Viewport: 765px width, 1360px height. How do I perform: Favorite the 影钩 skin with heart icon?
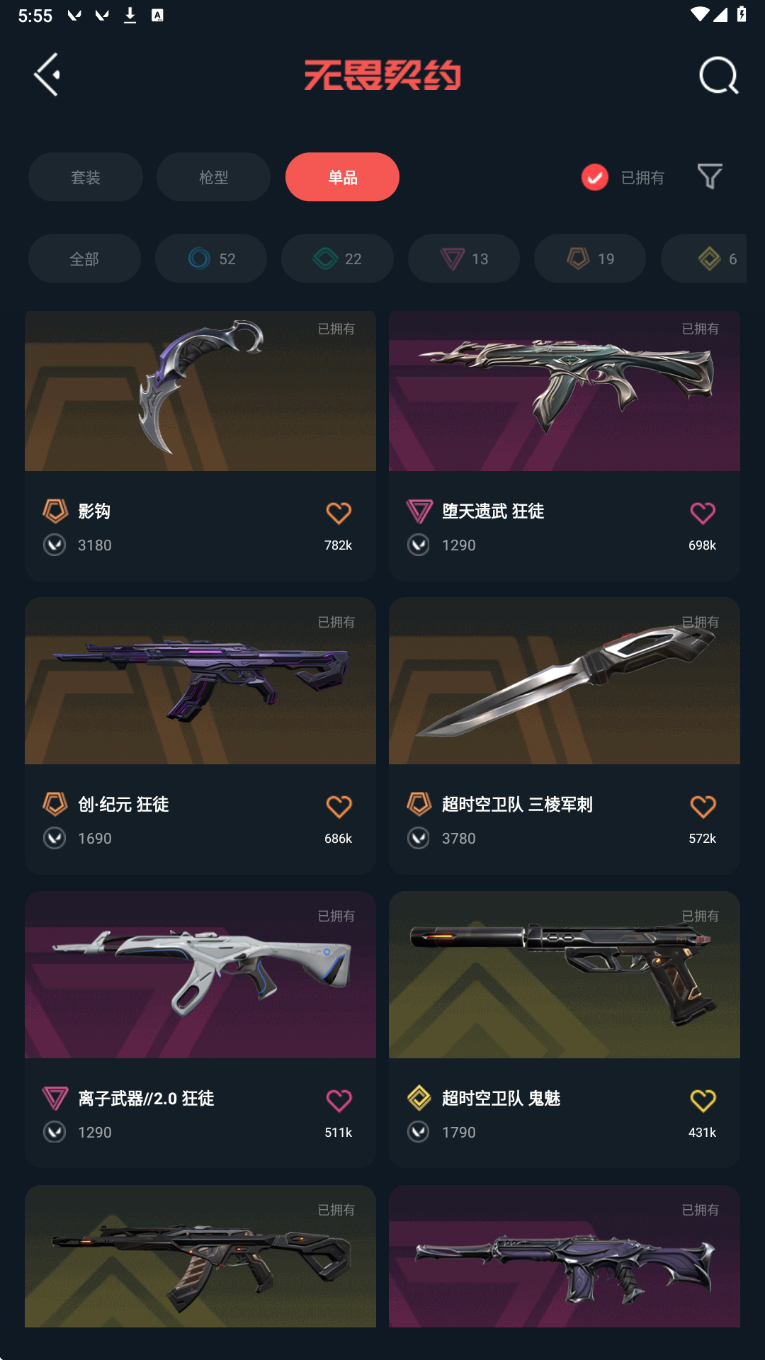[339, 513]
